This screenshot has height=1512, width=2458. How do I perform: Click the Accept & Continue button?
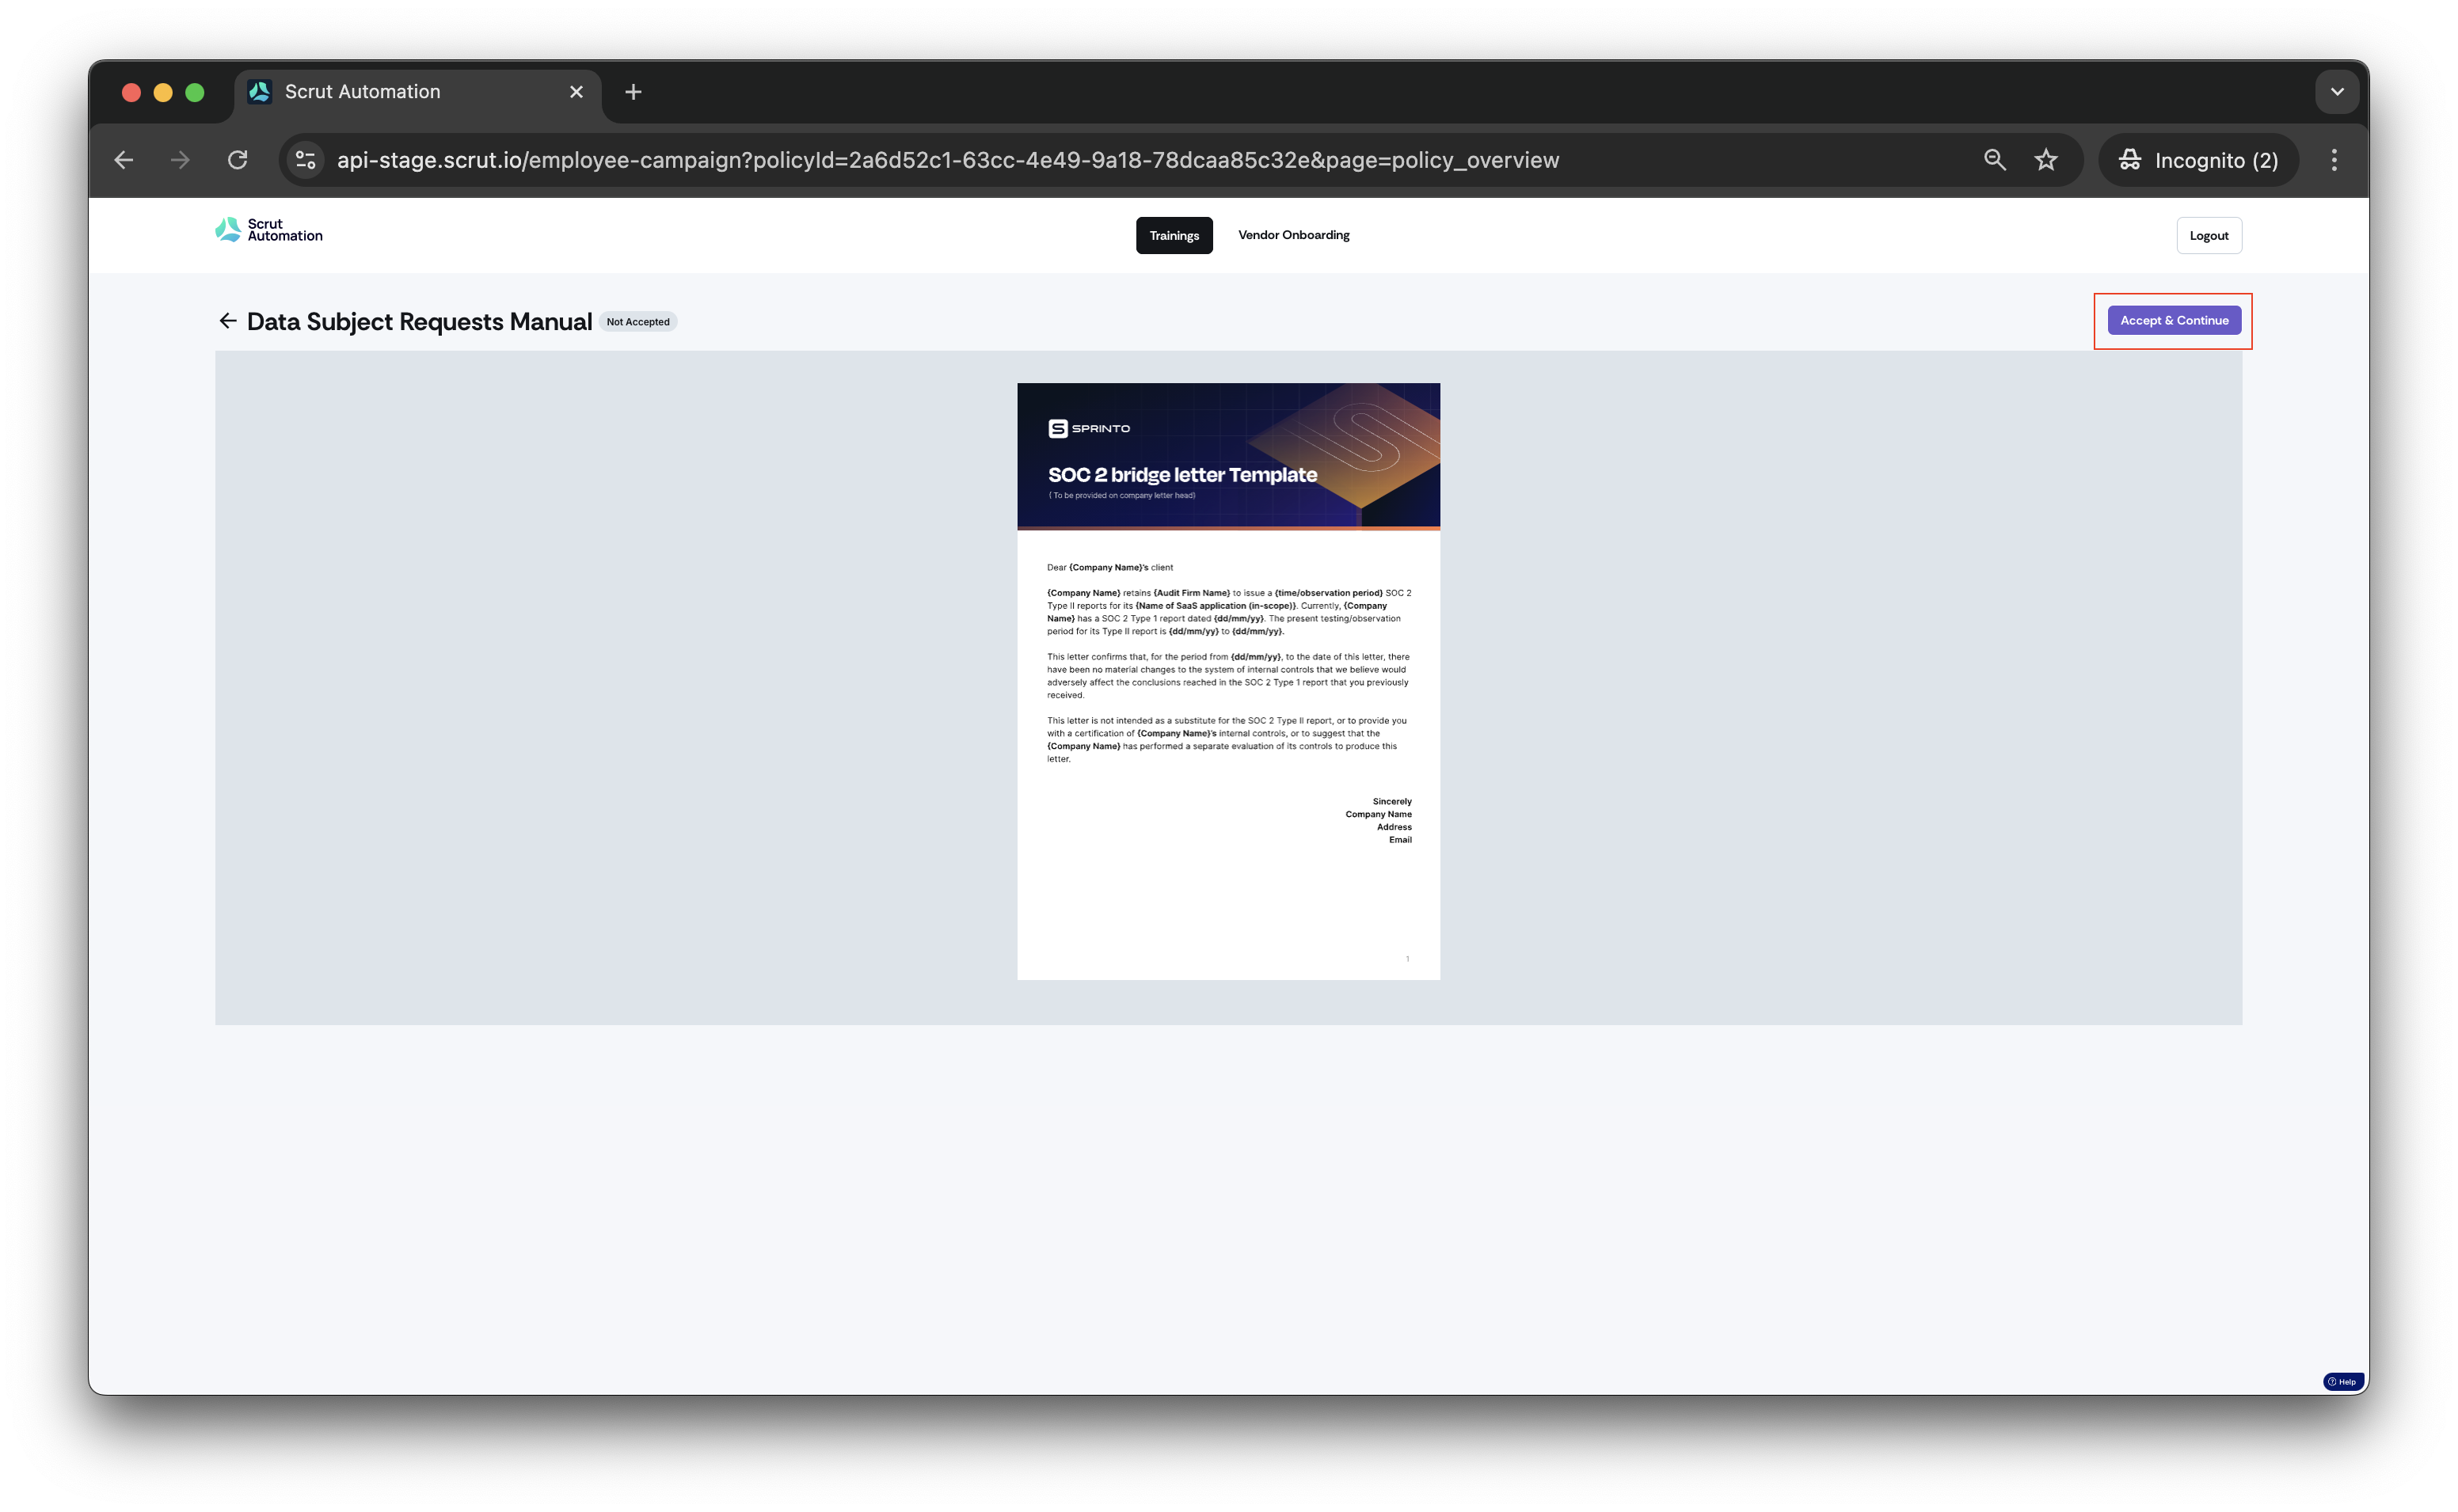pos(2174,321)
